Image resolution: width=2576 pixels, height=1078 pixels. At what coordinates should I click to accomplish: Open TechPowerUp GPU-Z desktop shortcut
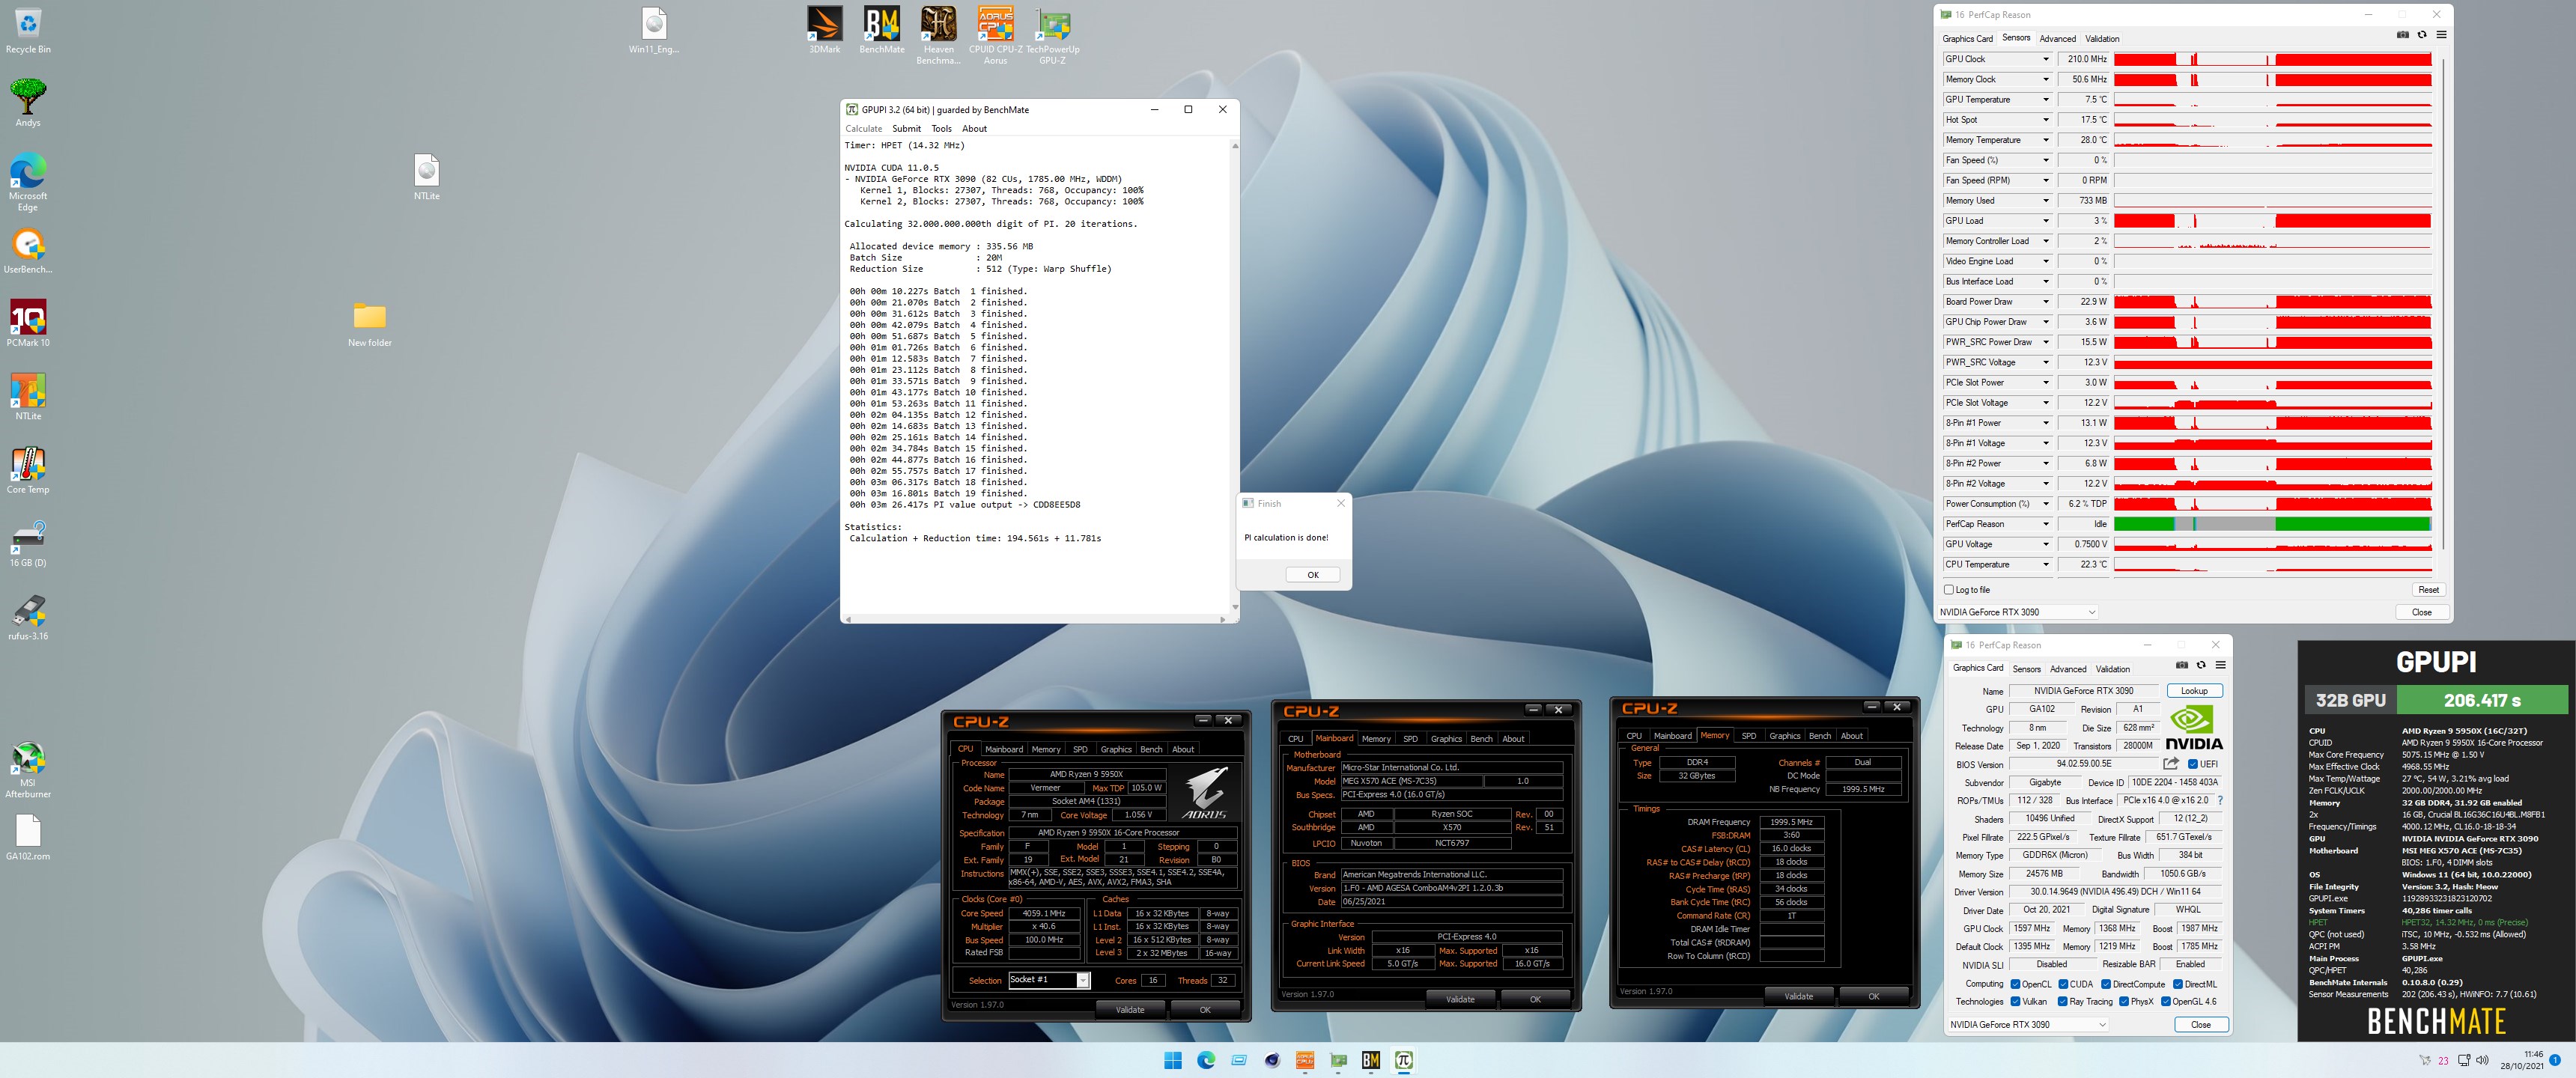pyautogui.click(x=1052, y=35)
